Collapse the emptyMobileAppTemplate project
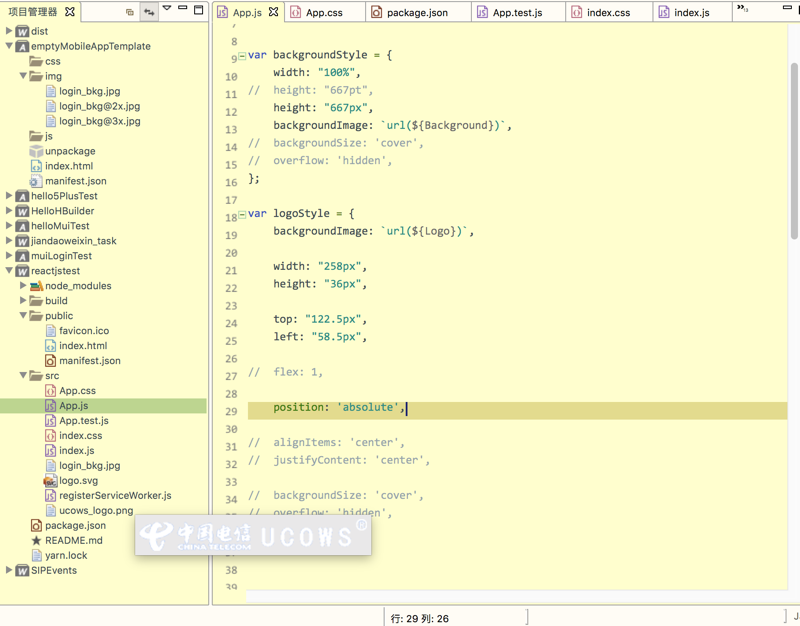This screenshot has height=626, width=800. pos(9,46)
